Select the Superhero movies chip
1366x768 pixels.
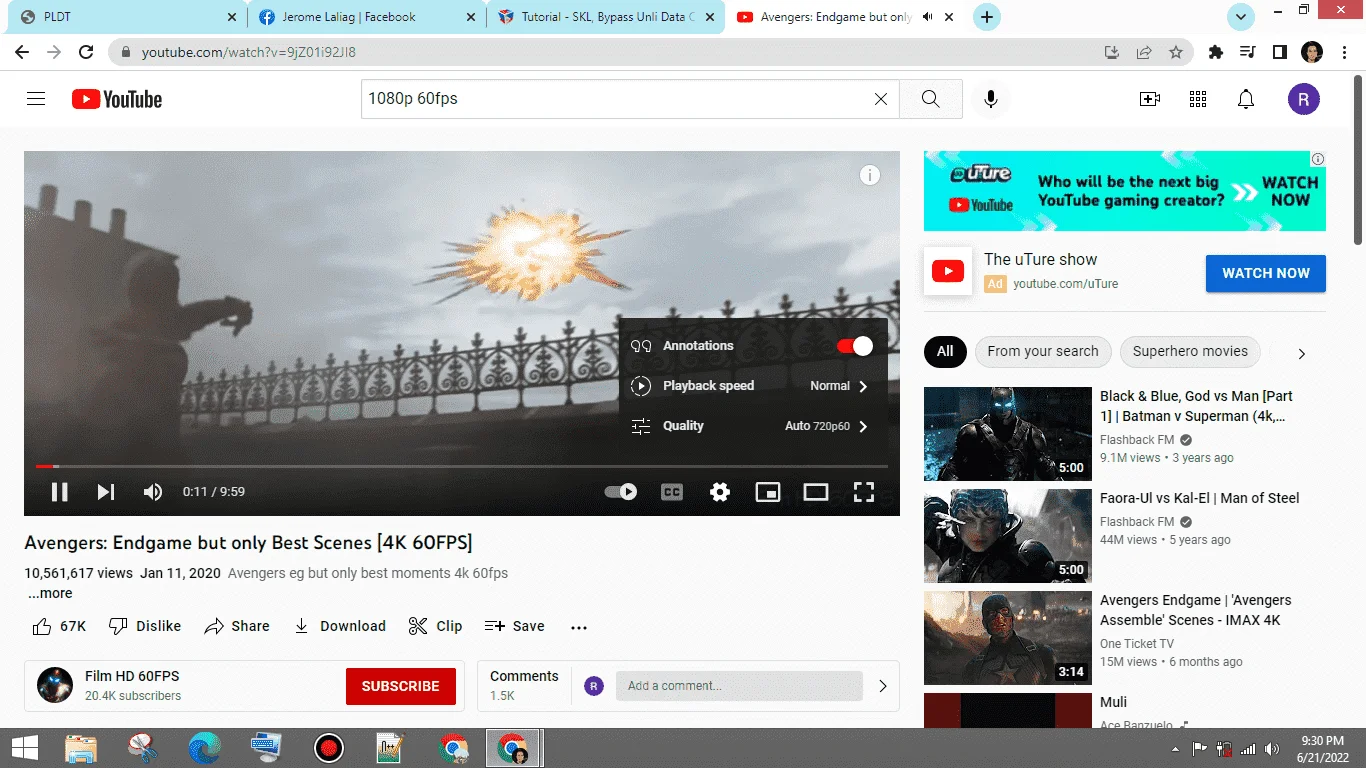1190,351
